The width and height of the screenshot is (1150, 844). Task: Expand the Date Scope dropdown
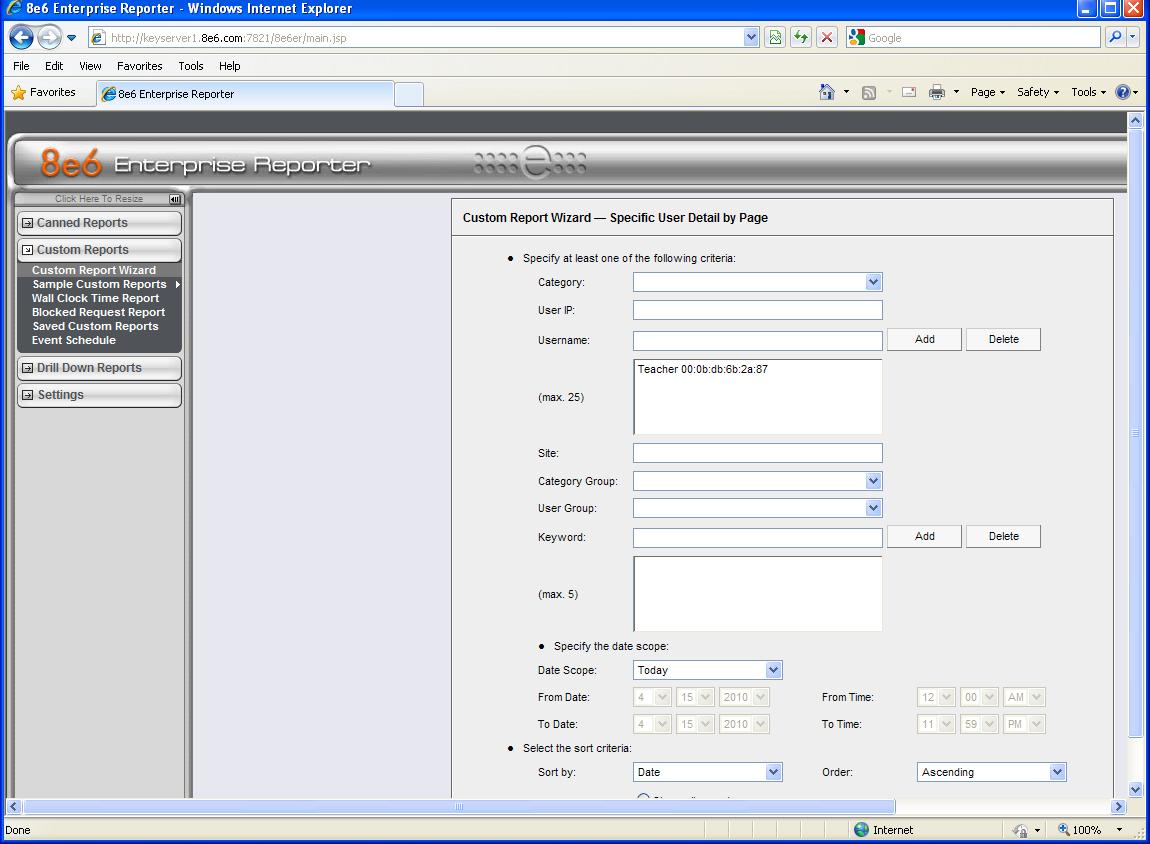point(773,670)
